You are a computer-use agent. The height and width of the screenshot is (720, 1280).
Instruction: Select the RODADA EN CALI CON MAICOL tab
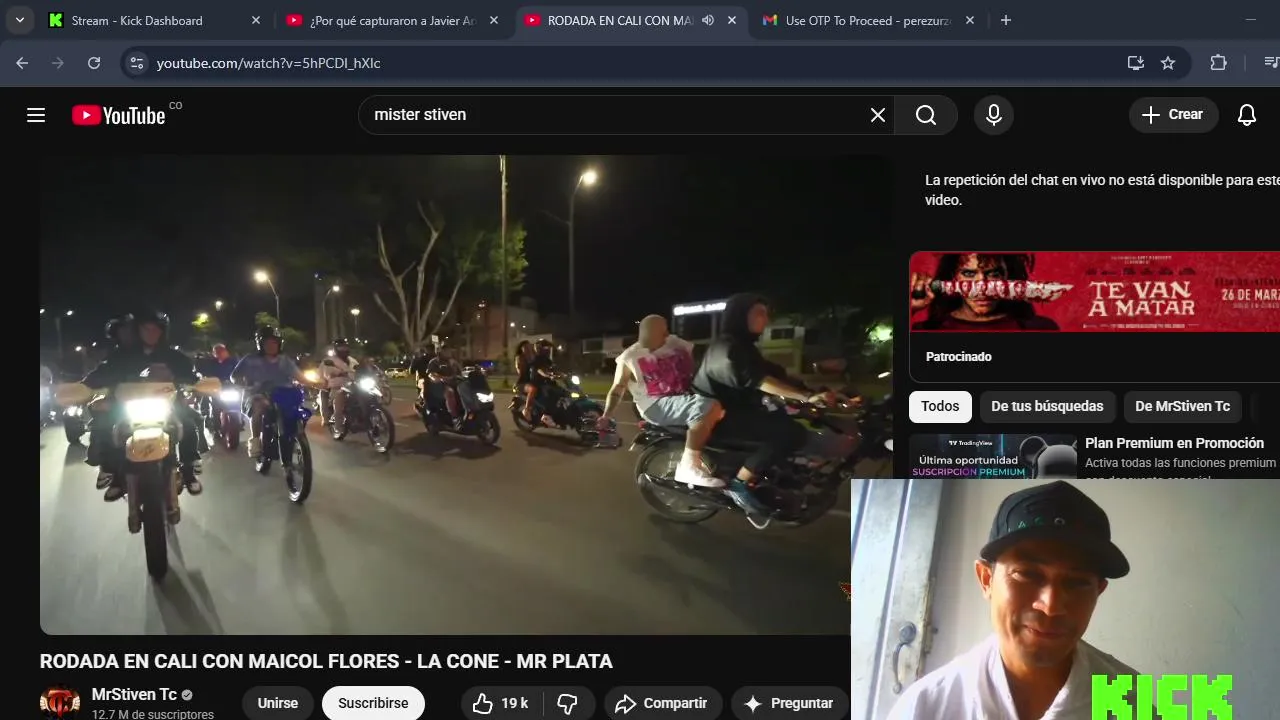tap(631, 20)
